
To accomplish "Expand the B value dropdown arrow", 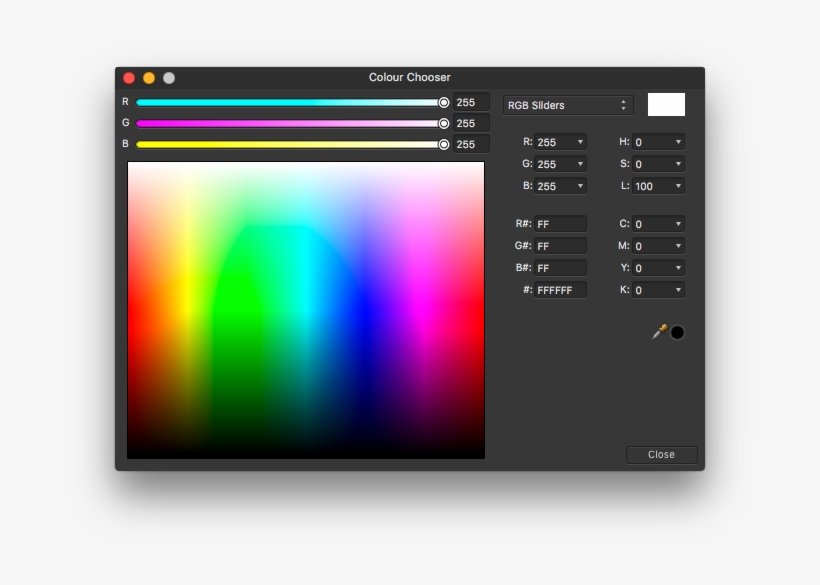I will (579, 186).
